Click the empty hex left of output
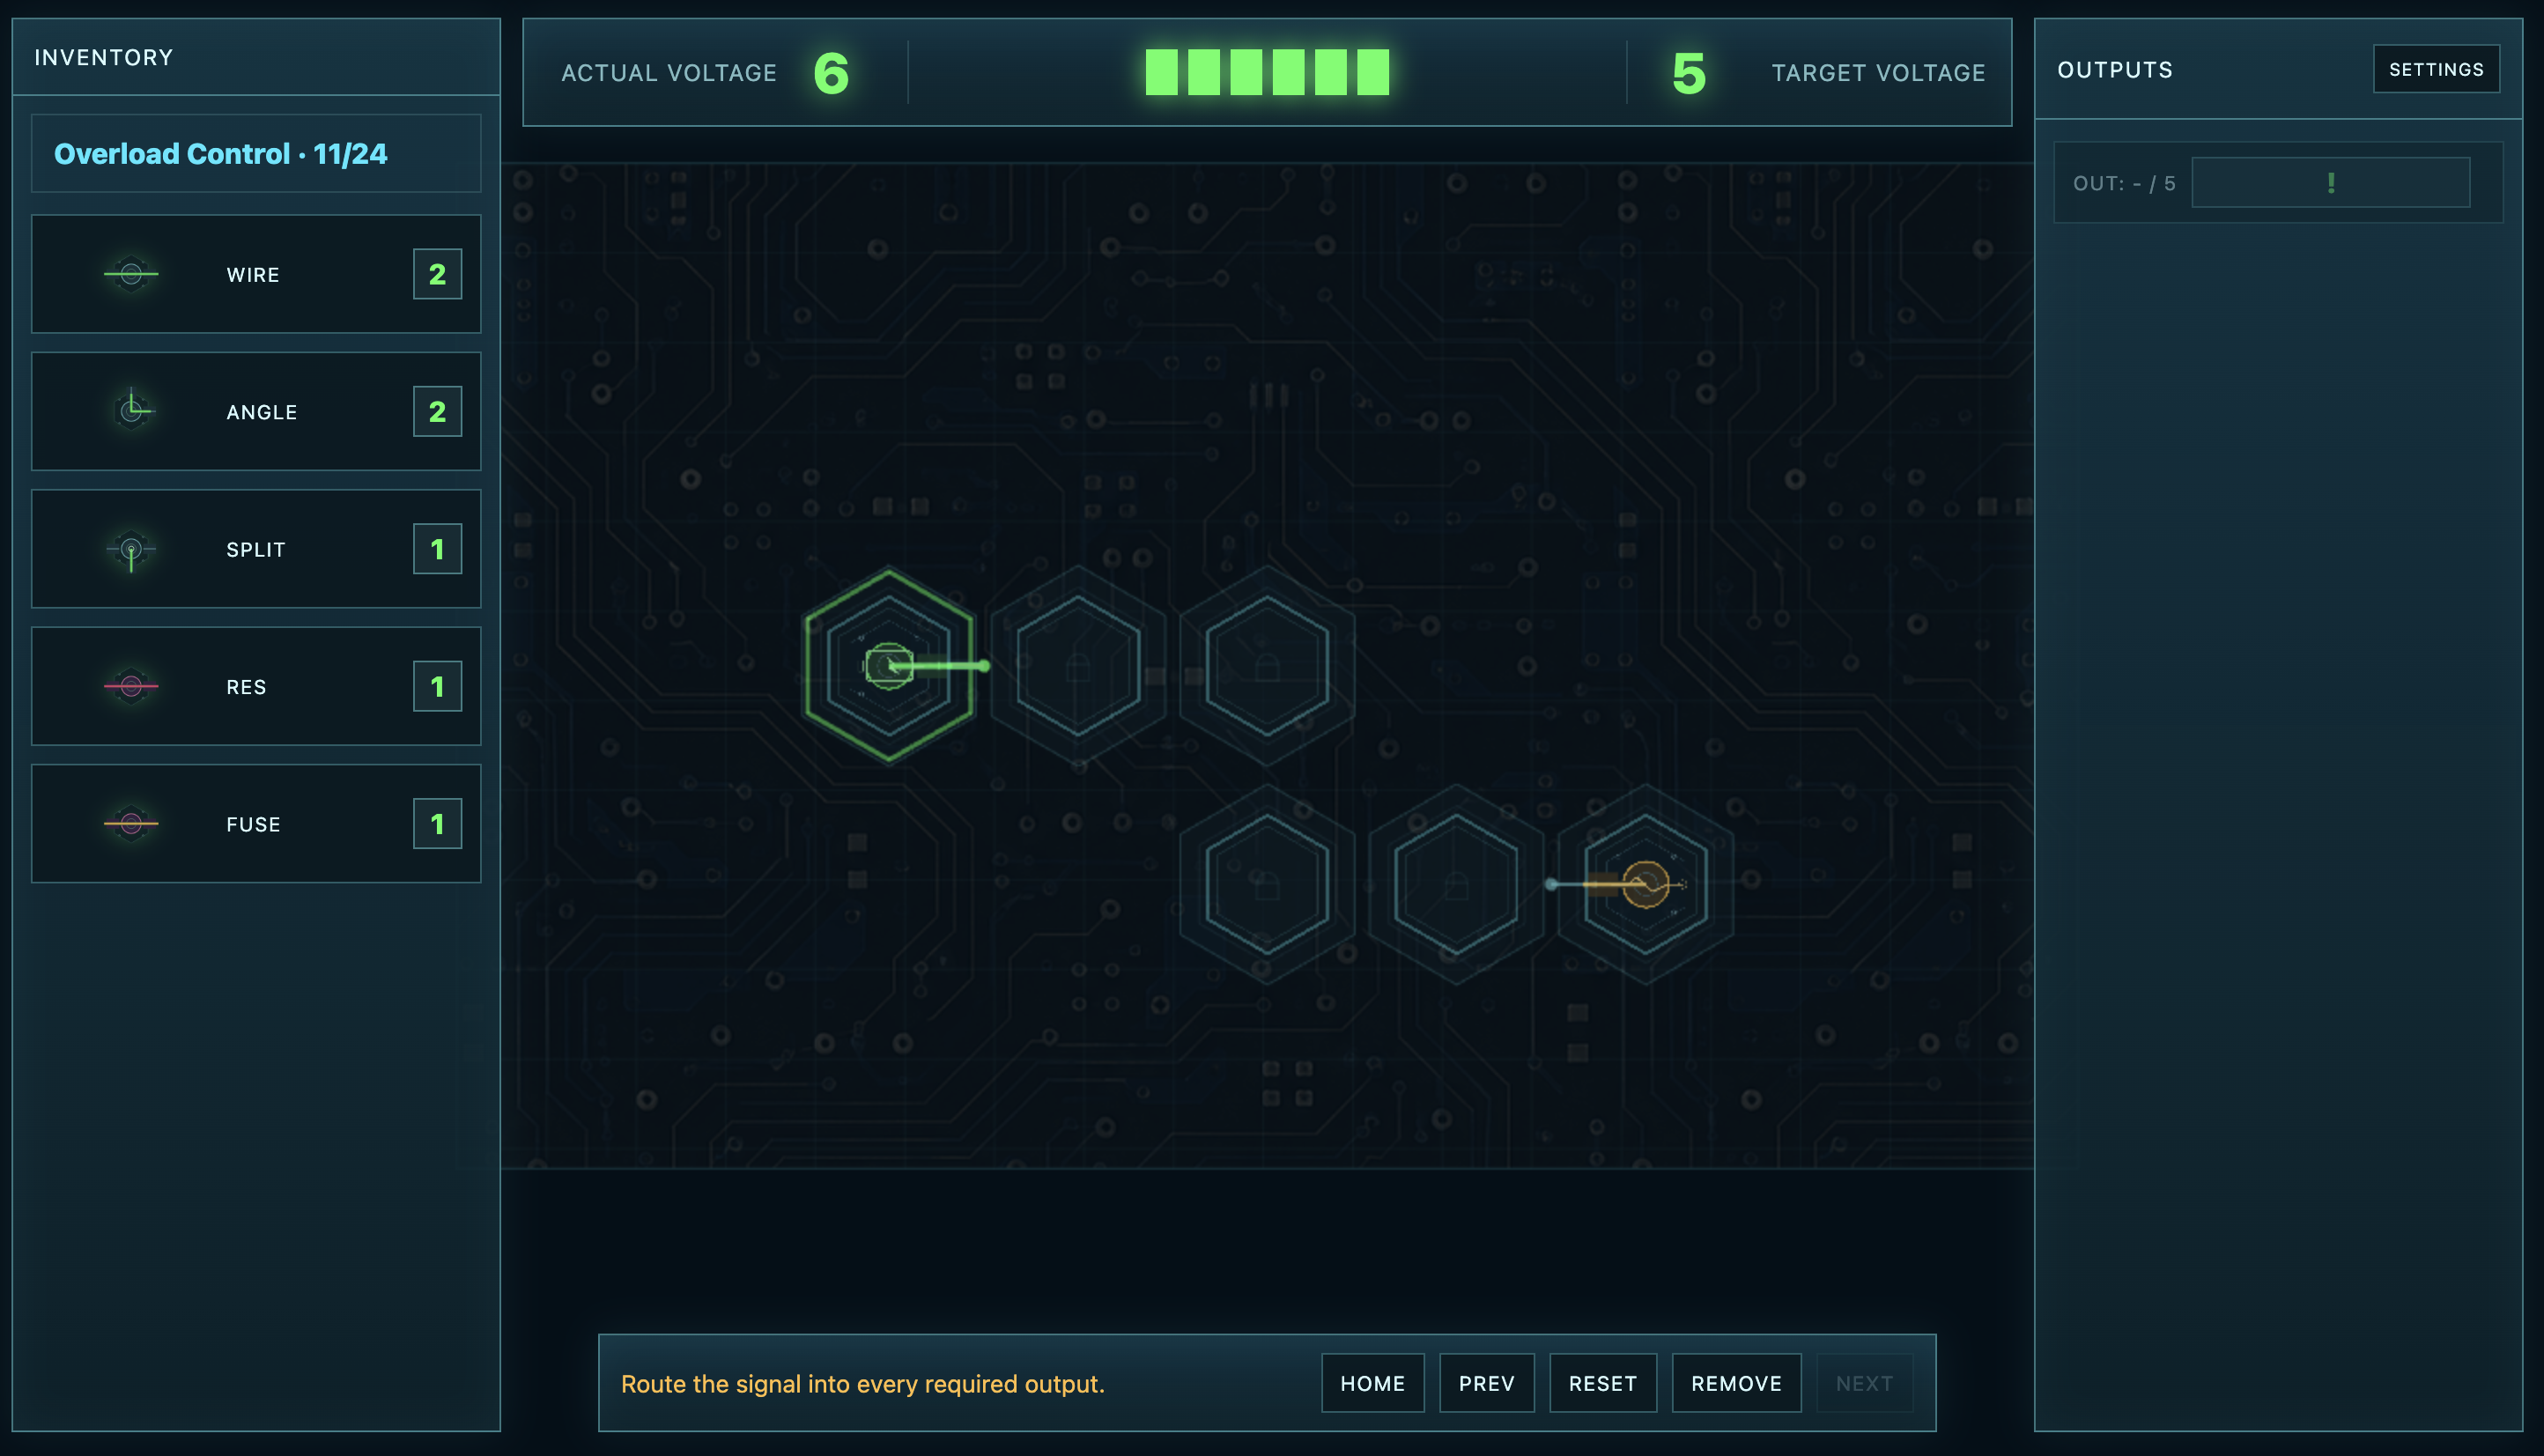The width and height of the screenshot is (2544, 1456). tap(1456, 884)
